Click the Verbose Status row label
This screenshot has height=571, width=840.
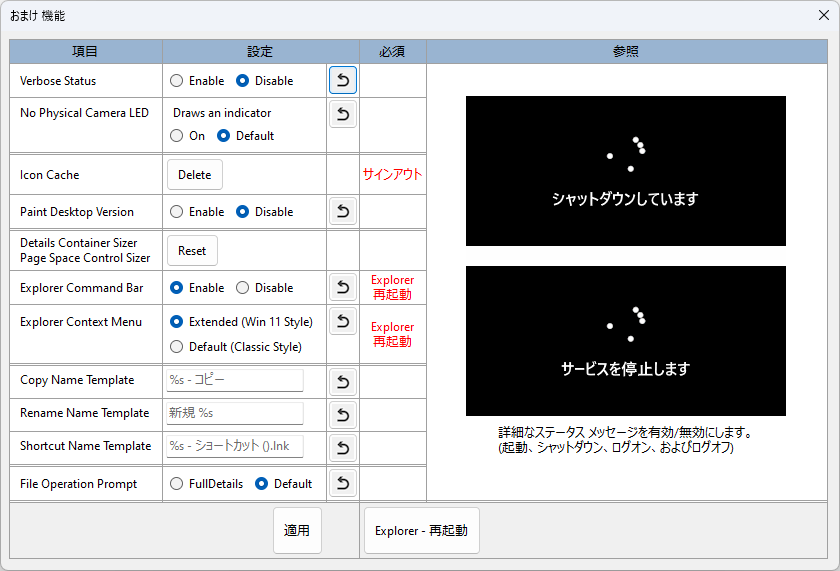[x=58, y=81]
